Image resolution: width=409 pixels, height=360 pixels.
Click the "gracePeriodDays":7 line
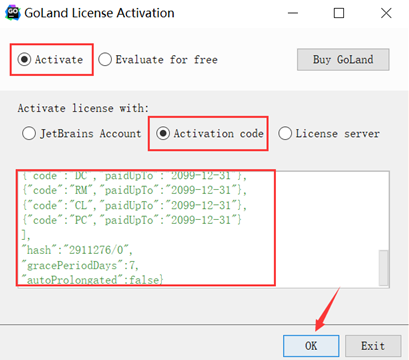click(80, 265)
